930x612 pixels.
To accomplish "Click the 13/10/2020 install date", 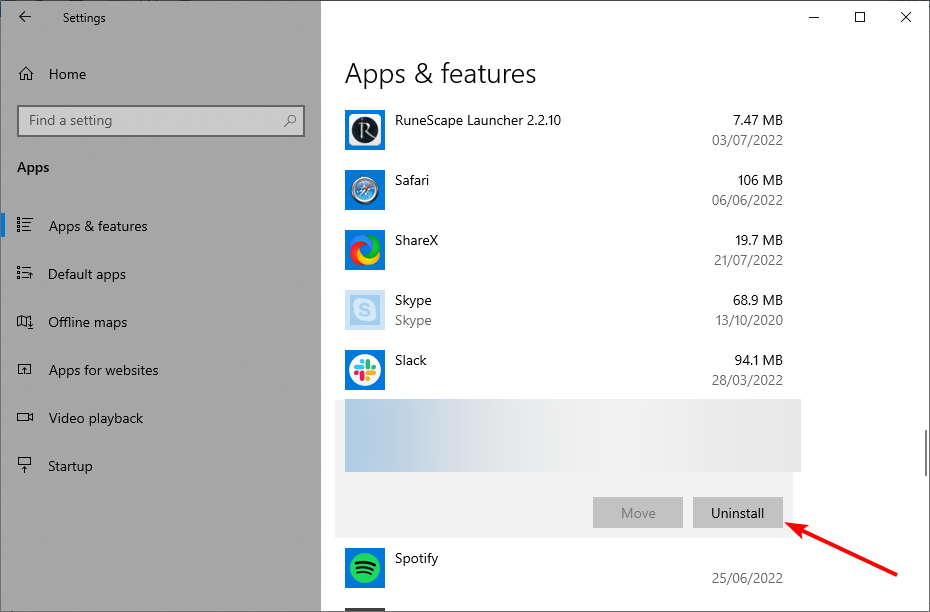I will (749, 320).
